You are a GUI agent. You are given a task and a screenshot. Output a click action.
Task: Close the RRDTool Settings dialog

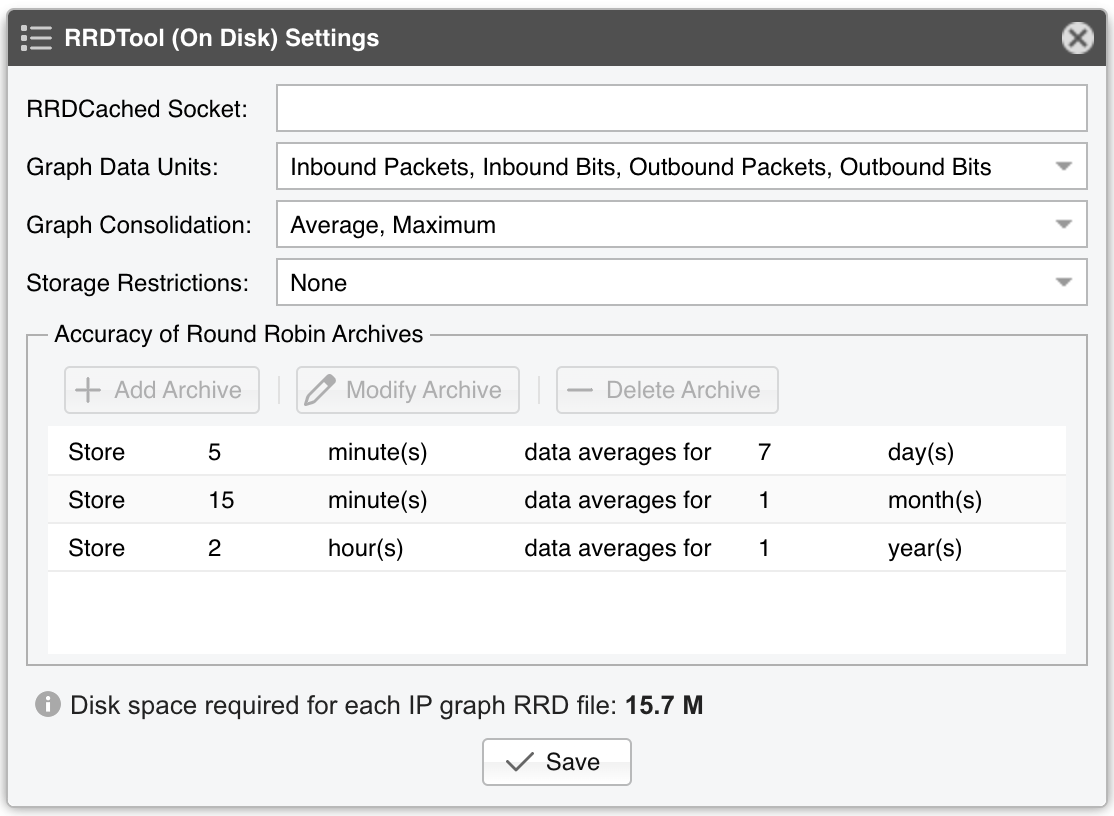(x=1077, y=38)
